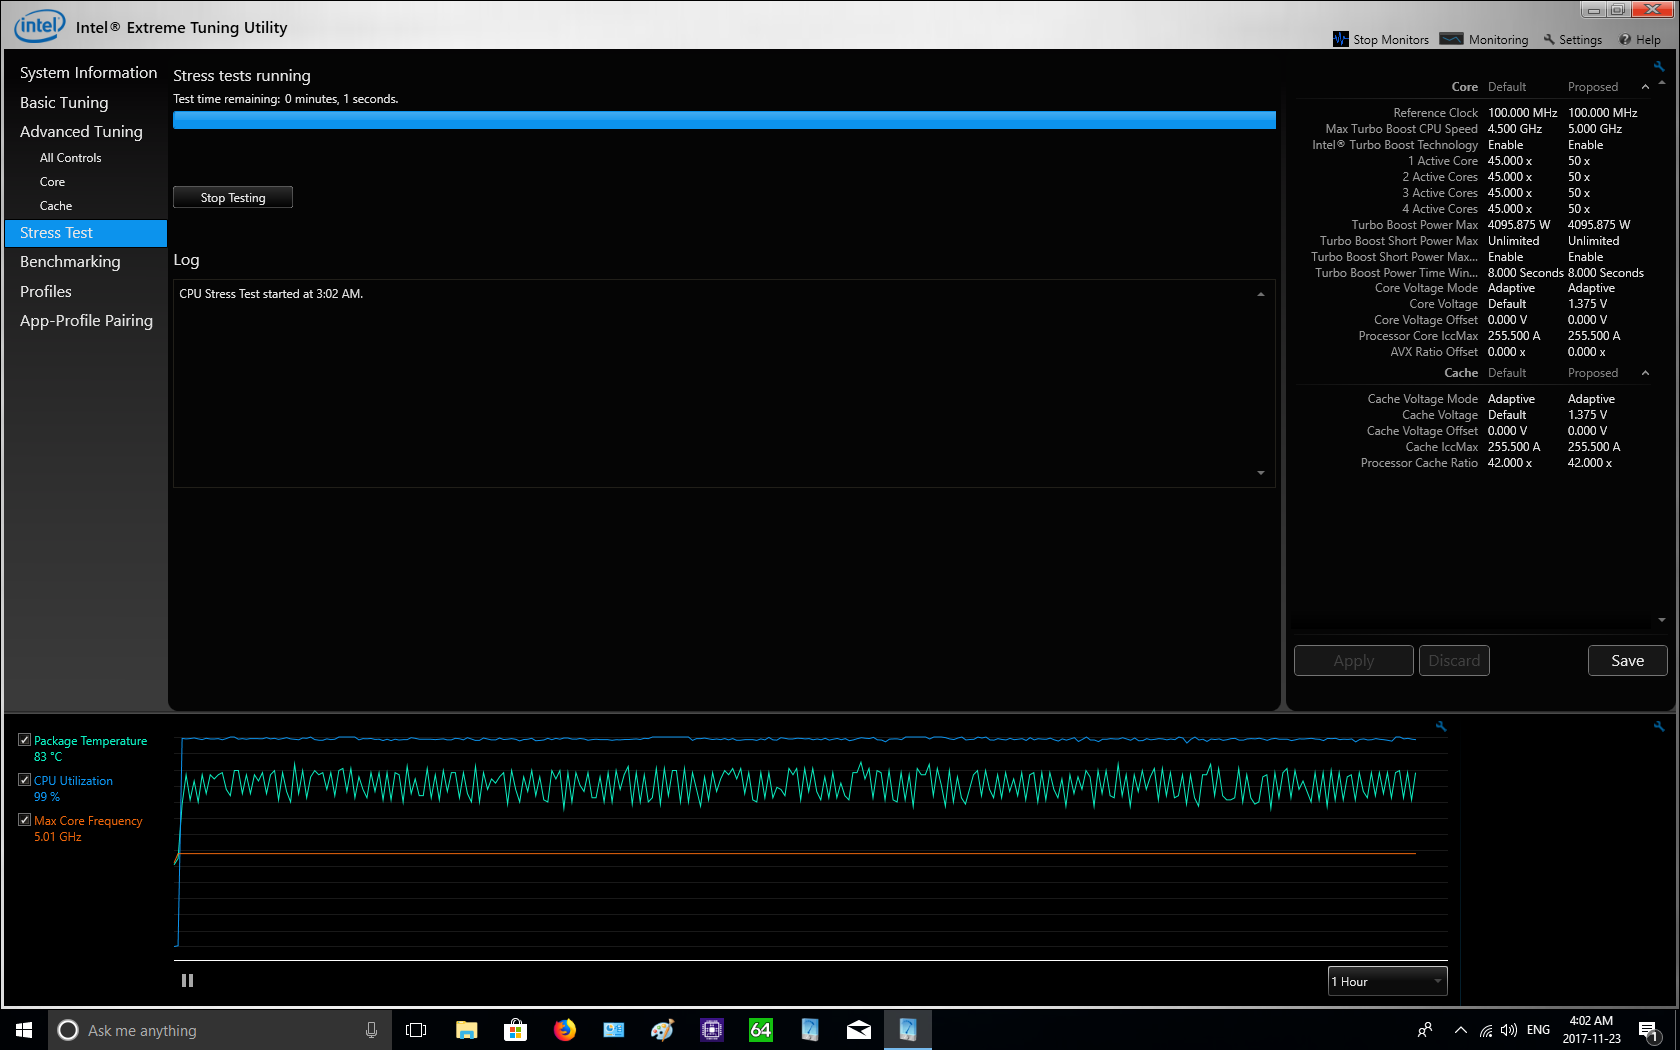Click the stress test progress bar

click(x=724, y=120)
